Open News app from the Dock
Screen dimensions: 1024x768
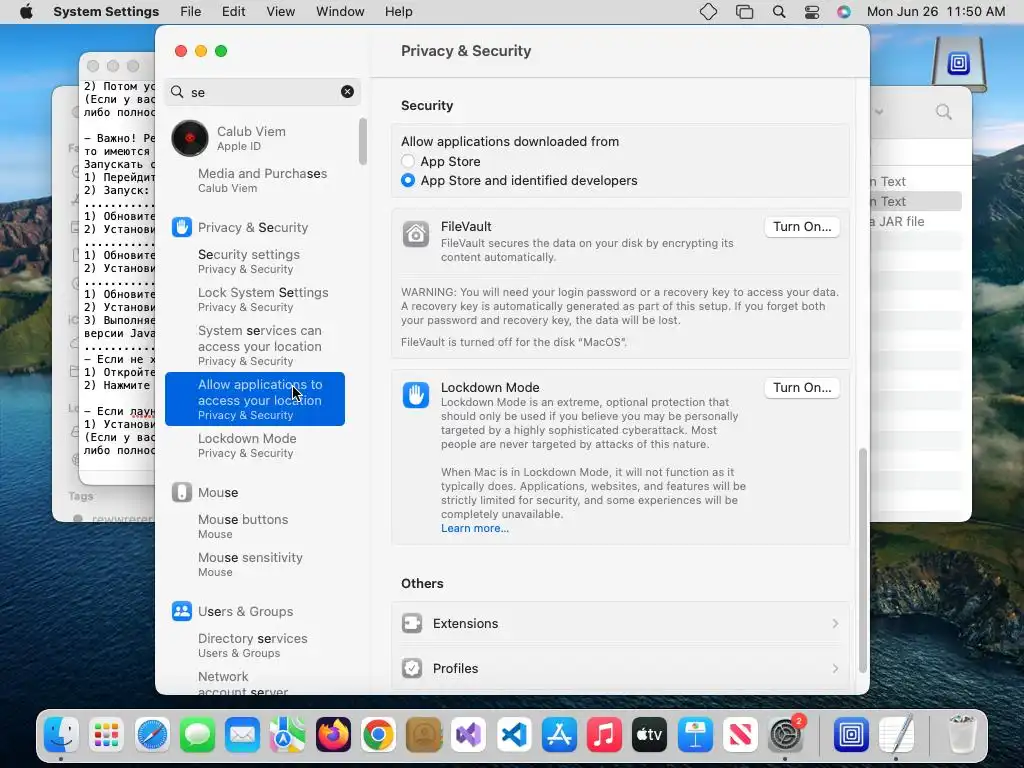click(x=740, y=735)
